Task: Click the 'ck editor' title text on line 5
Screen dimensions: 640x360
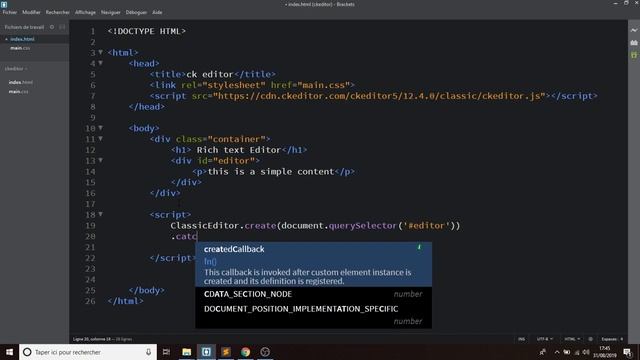Action: pyautogui.click(x=210, y=74)
